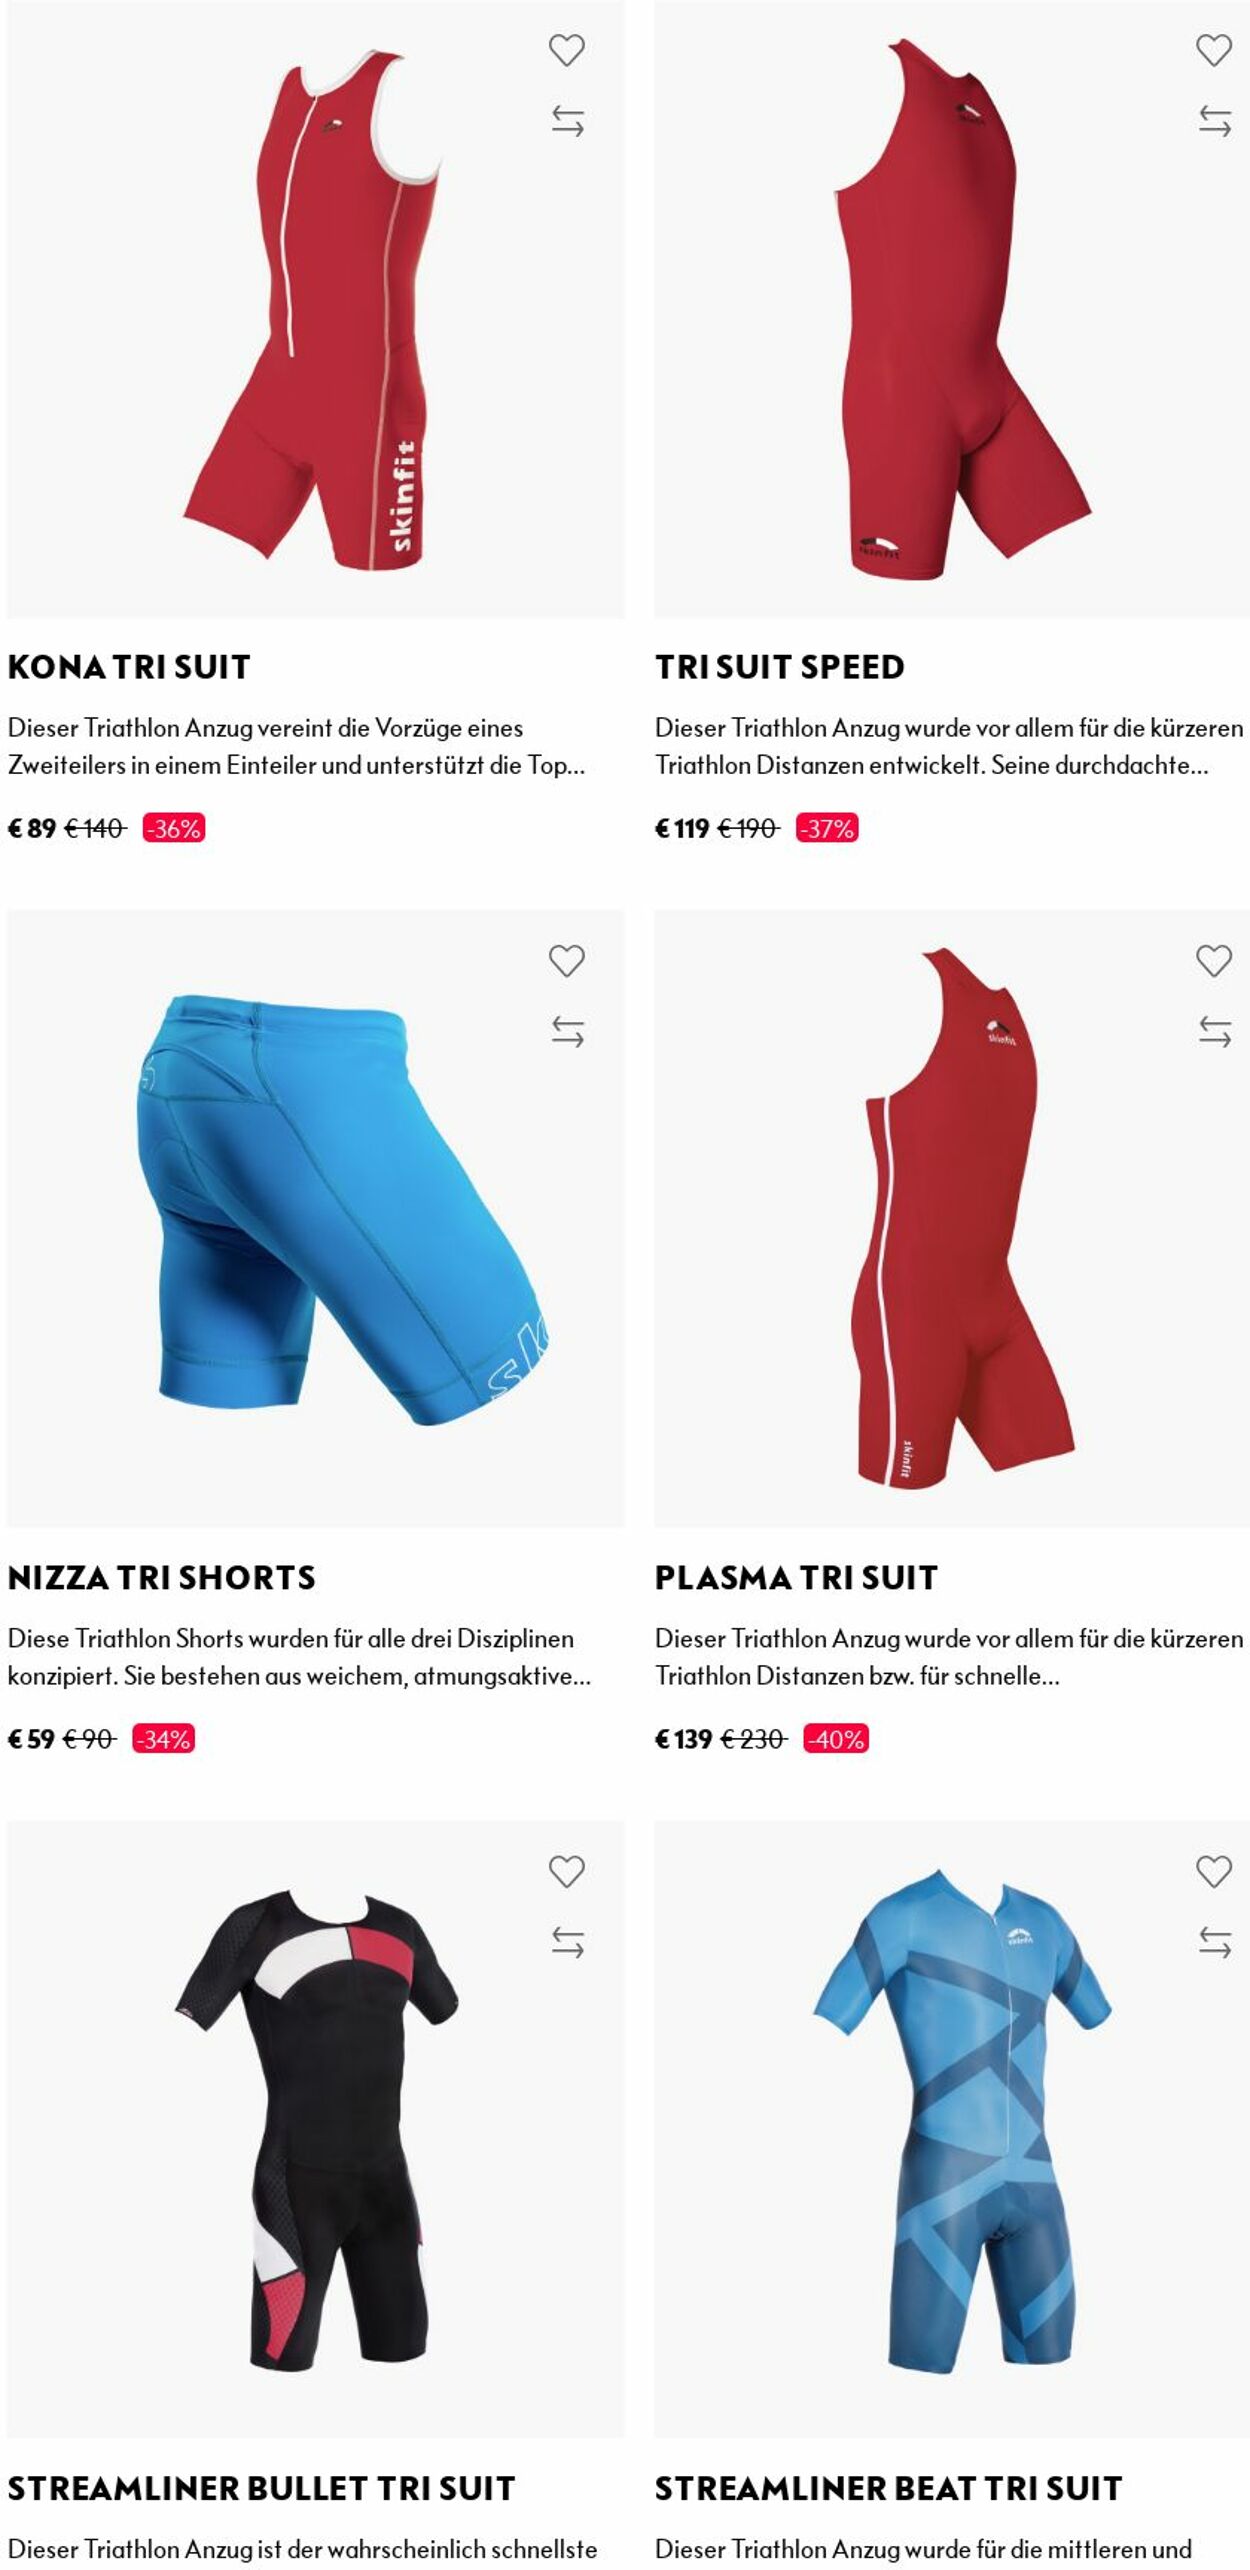Compare the Streamliner Bullet Tri Suit
1250x2570 pixels.
pyautogui.click(x=567, y=1943)
